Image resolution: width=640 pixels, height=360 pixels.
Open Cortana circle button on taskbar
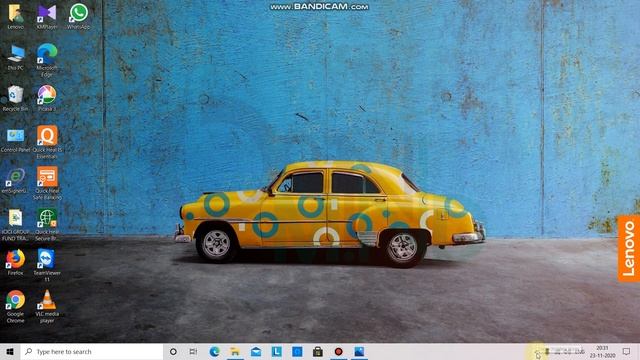tap(173, 351)
